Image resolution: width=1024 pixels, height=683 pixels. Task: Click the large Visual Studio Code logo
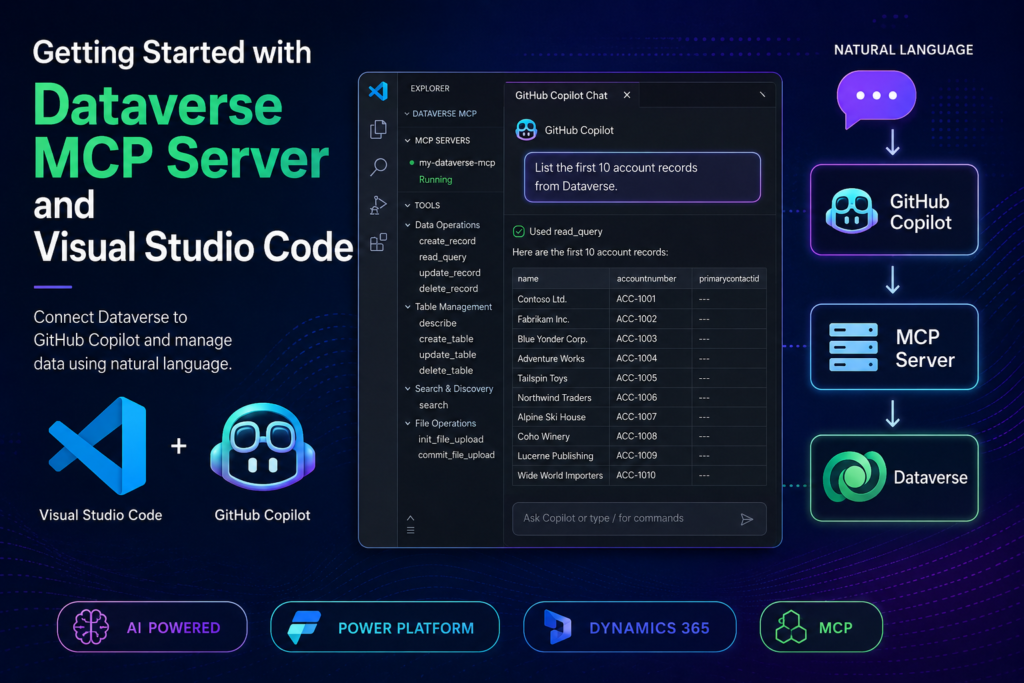point(97,446)
